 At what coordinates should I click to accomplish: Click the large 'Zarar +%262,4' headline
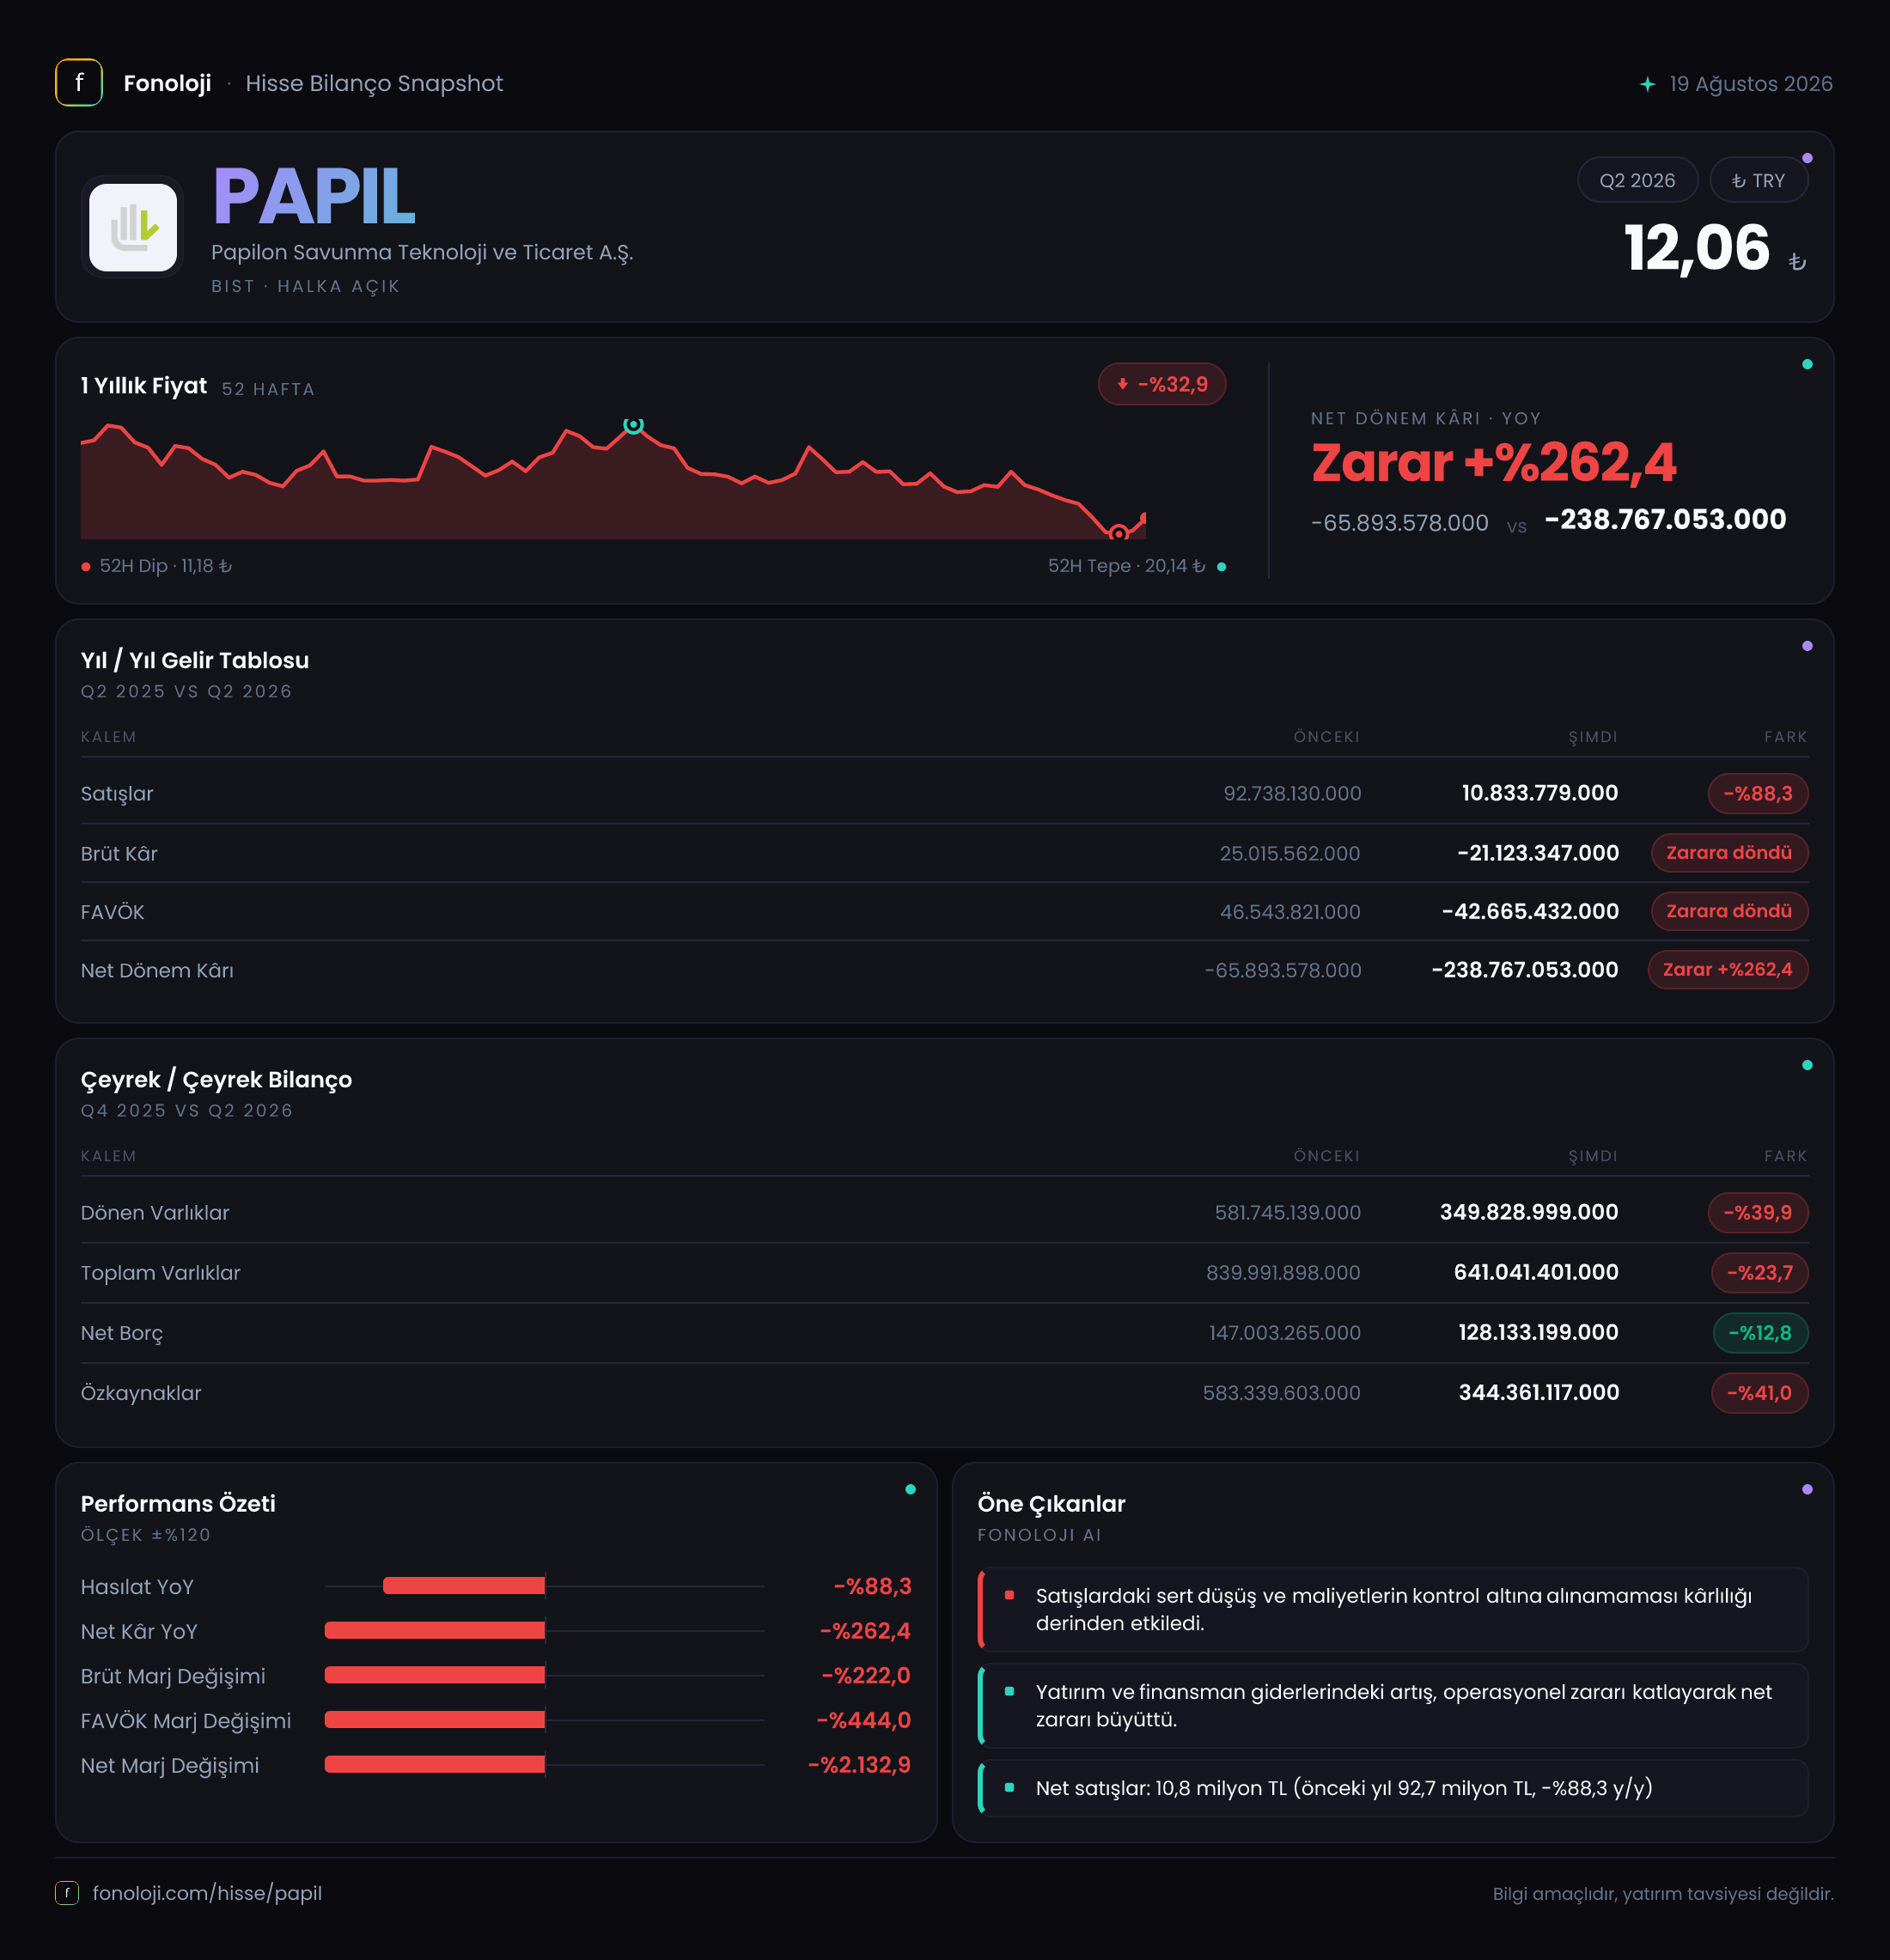pos(1494,462)
